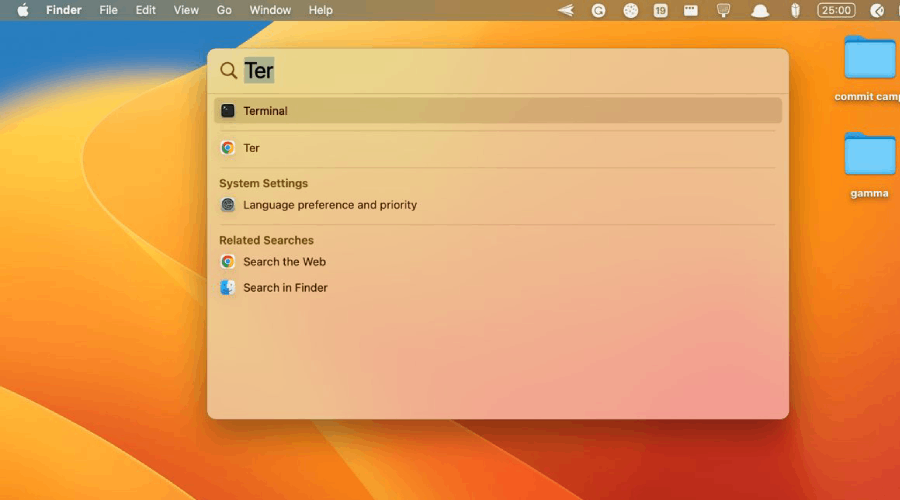
Task: Click the Spotlight magnifying glass icon
Action: [x=229, y=71]
